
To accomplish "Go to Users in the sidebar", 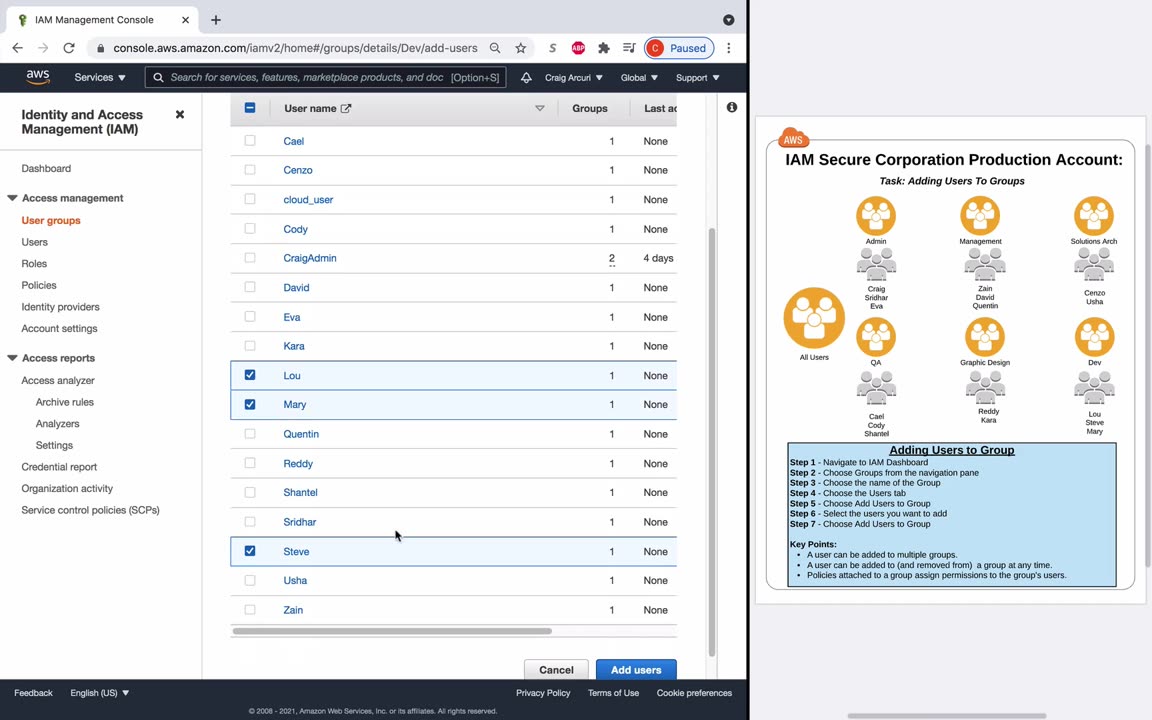I will tap(35, 242).
